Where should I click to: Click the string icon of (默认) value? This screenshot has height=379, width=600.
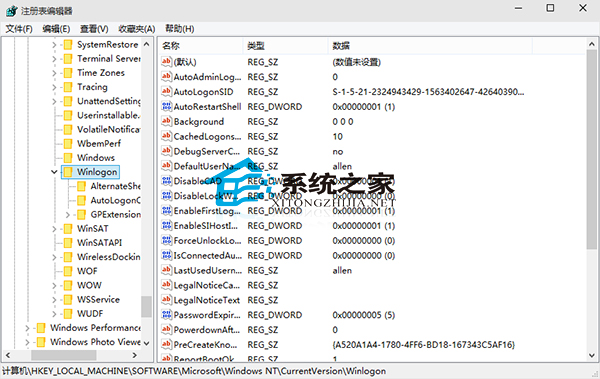click(x=166, y=62)
